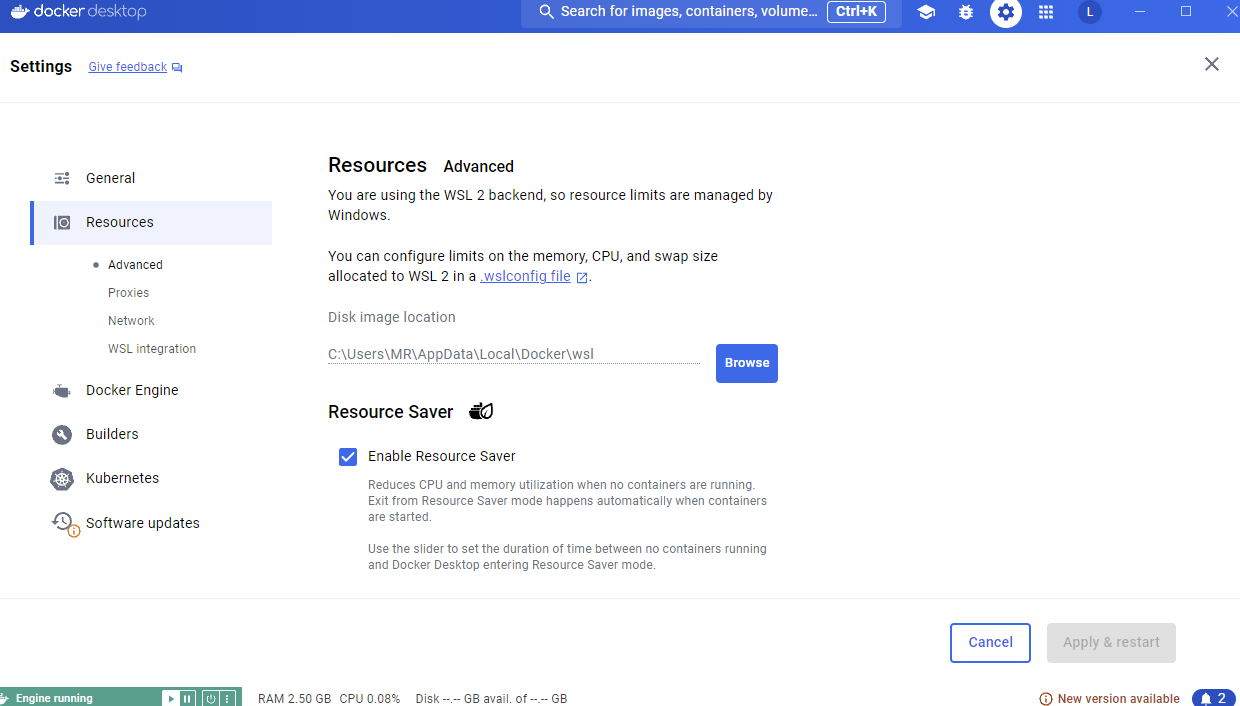Click the Resource Saver leaf icon
This screenshot has width=1240, height=706.
[x=481, y=411]
